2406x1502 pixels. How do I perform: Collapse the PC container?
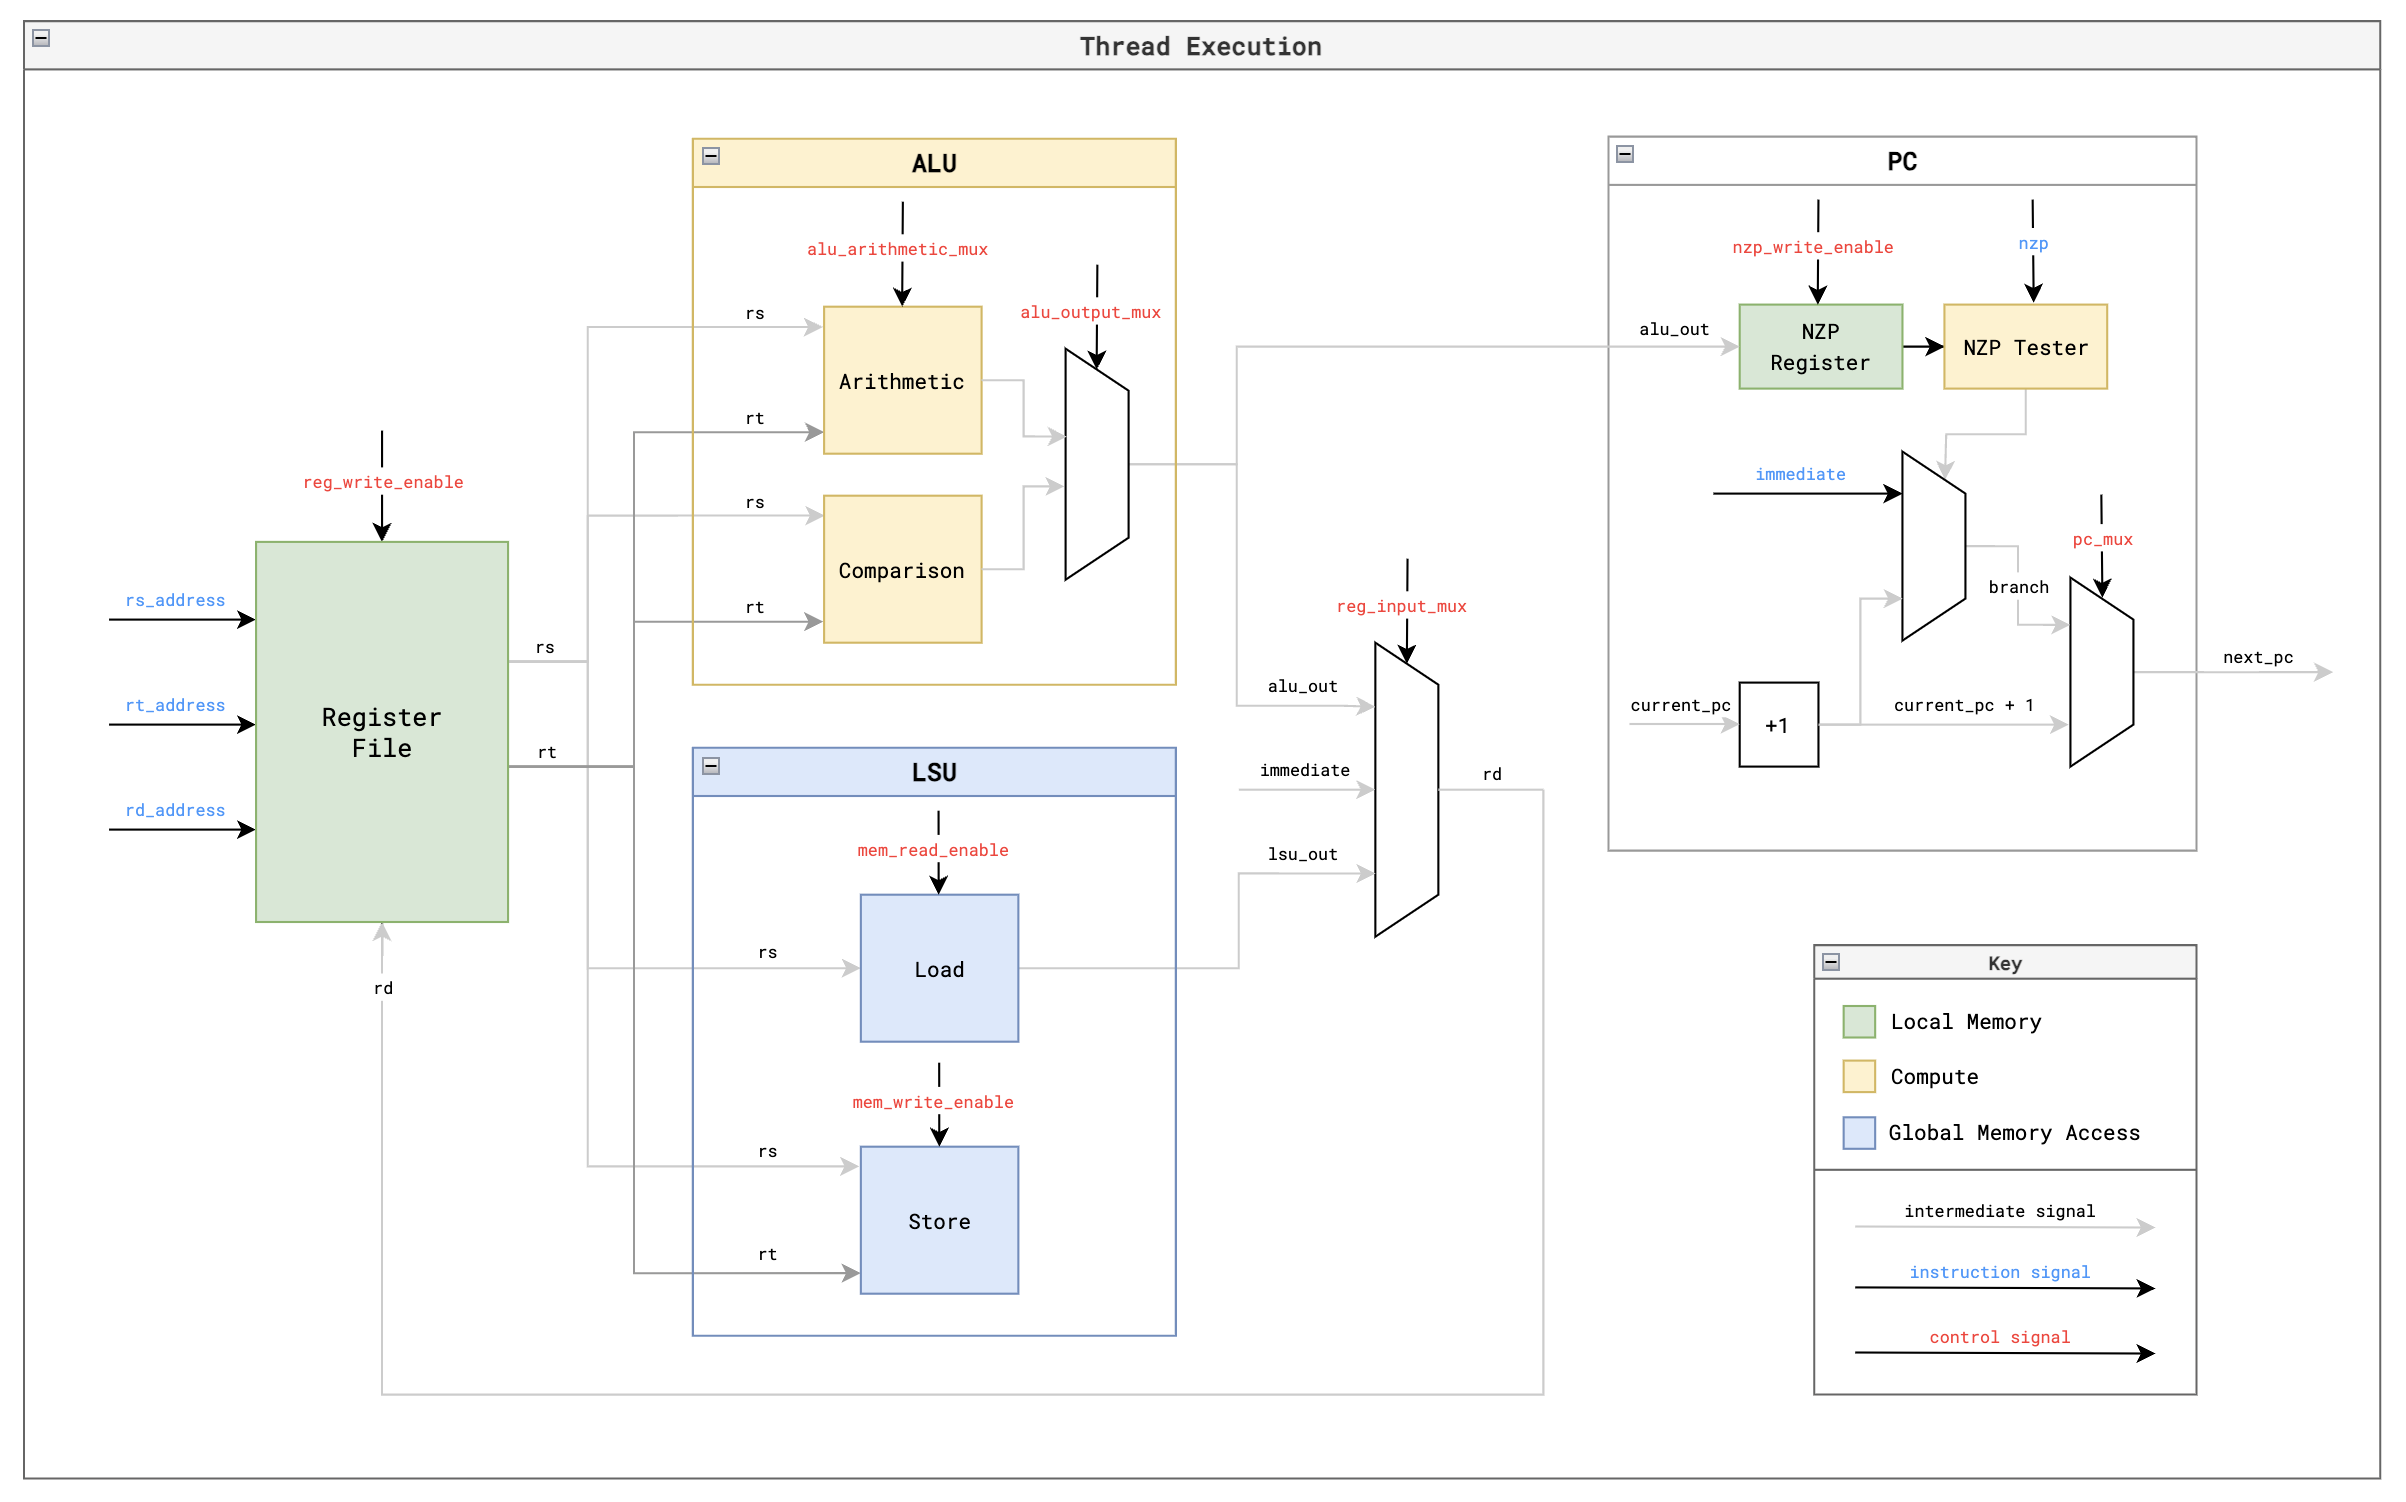point(1625,154)
